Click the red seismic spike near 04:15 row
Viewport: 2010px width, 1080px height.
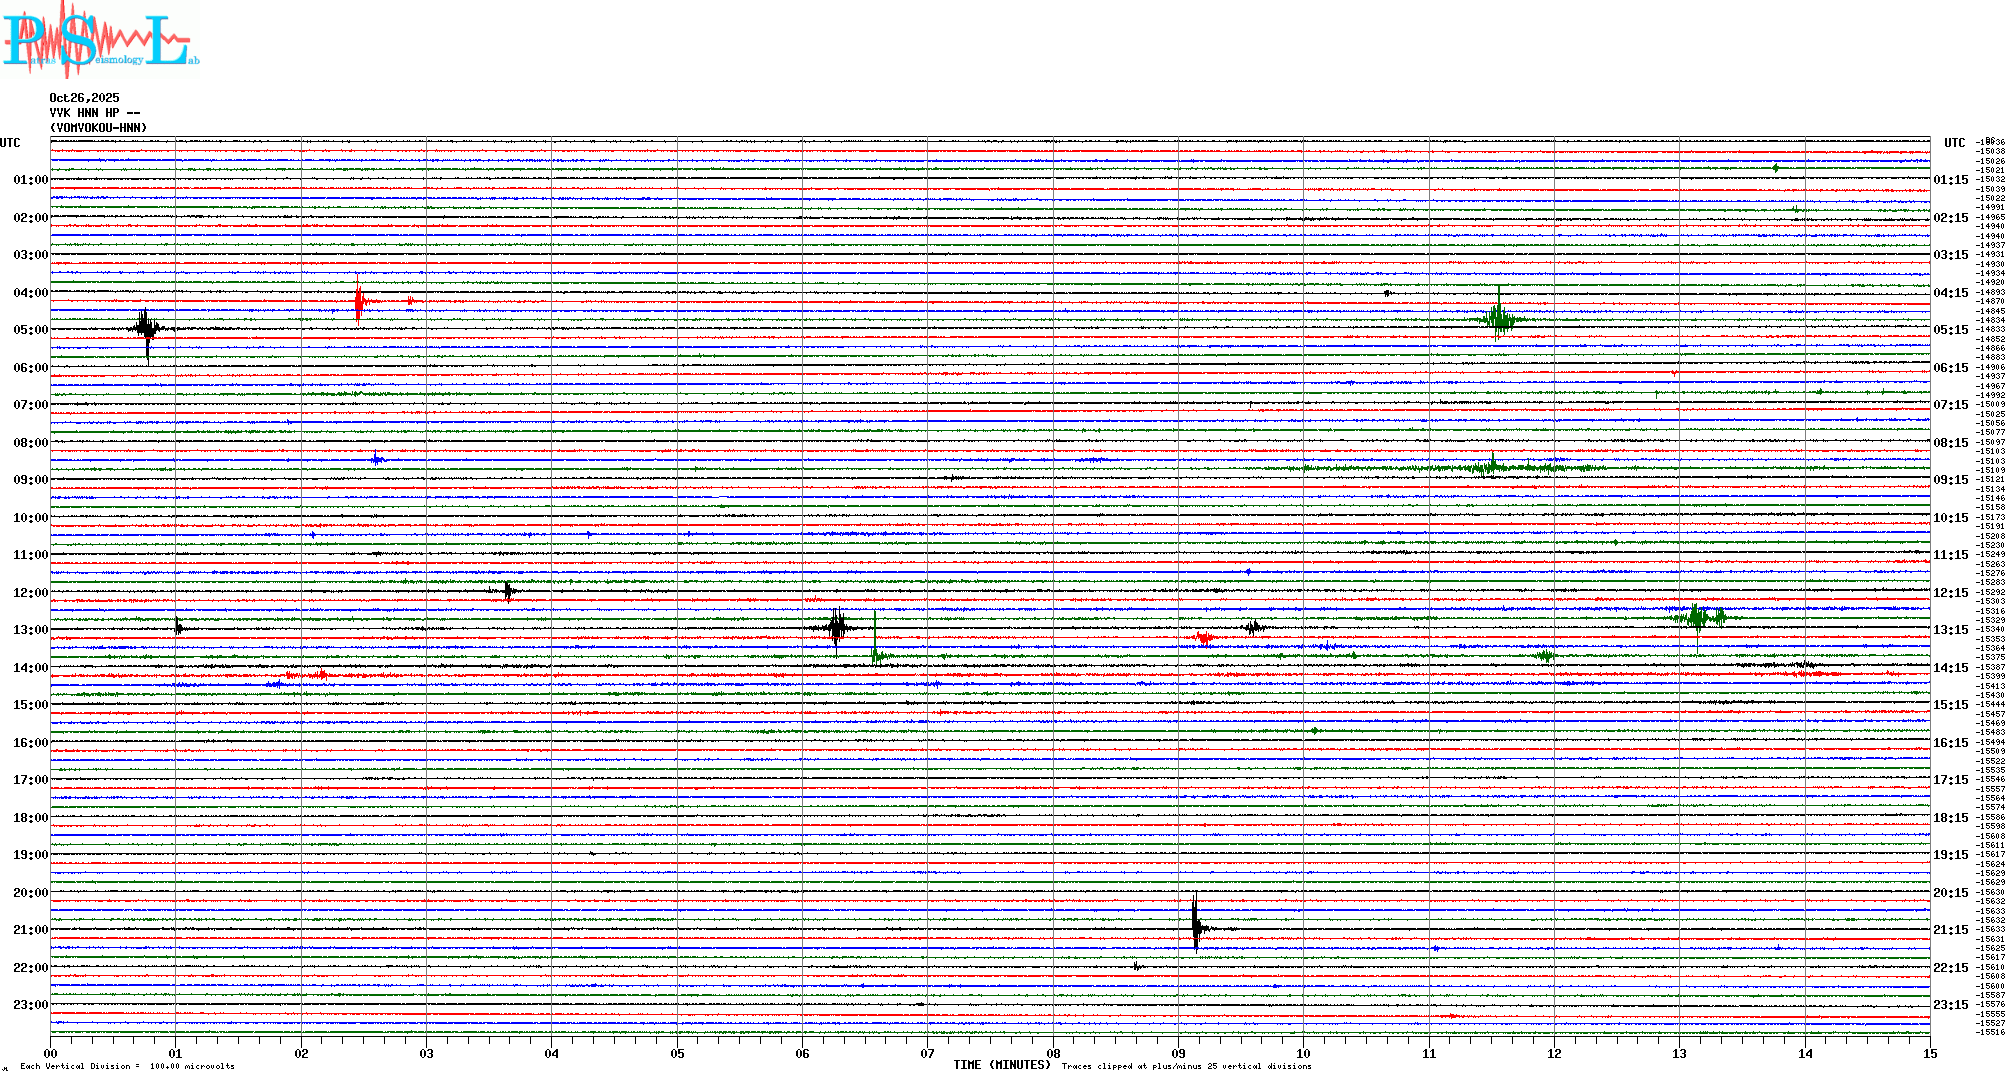359,300
